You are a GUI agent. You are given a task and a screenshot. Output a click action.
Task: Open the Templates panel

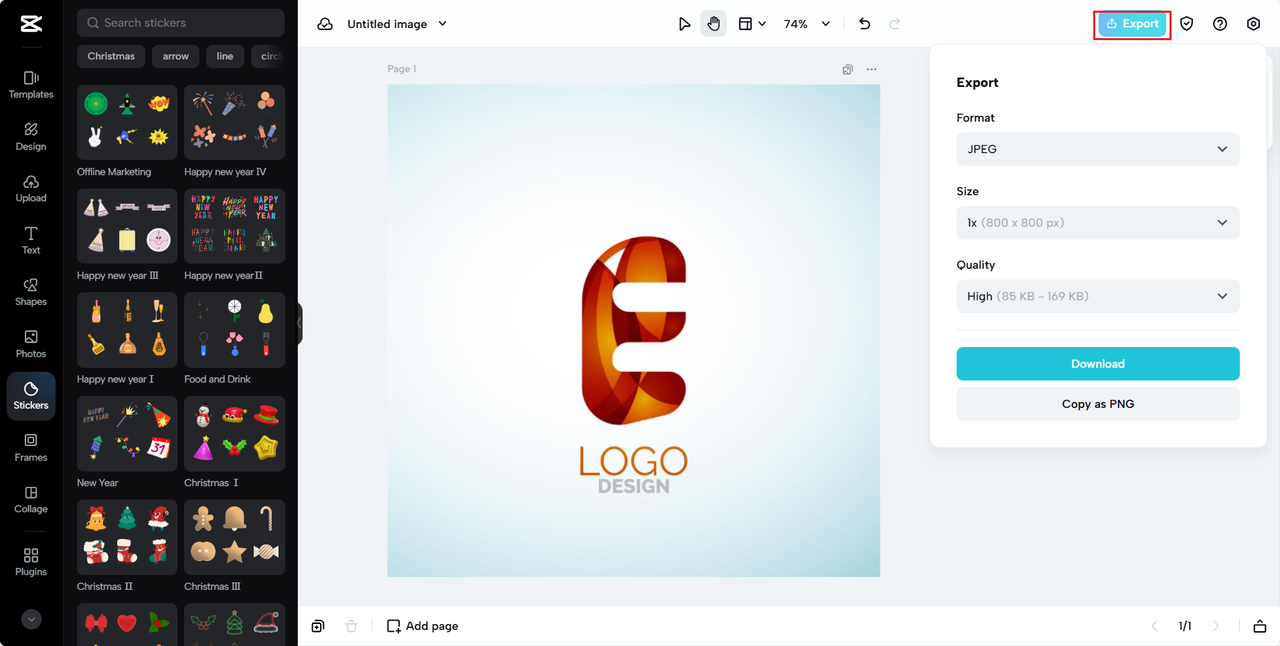(31, 84)
